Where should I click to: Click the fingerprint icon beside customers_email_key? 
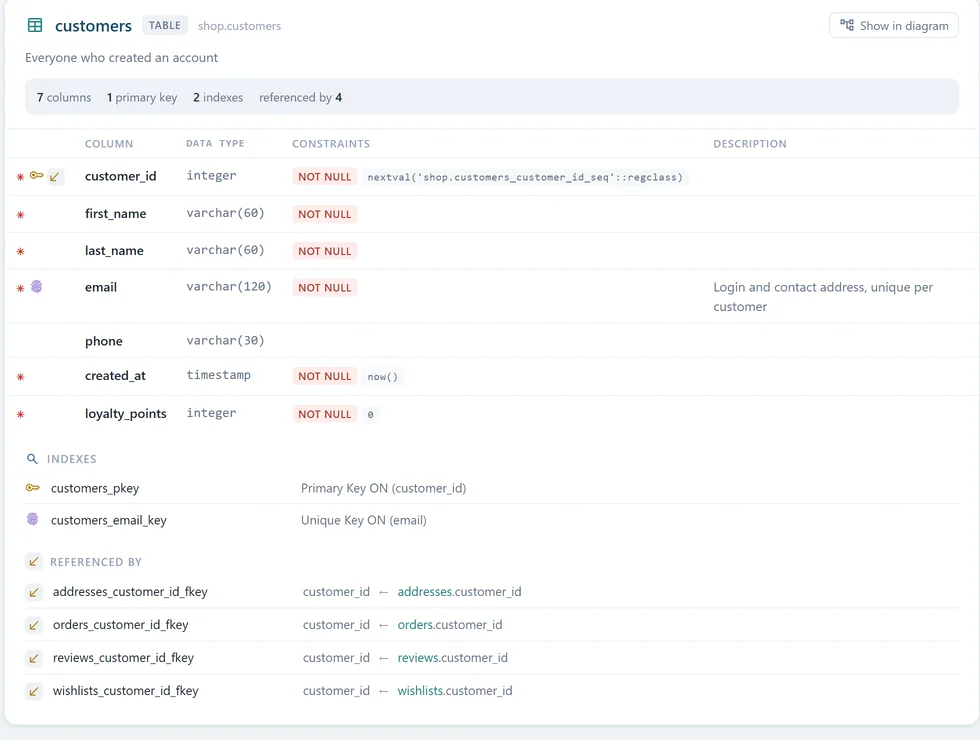32,519
